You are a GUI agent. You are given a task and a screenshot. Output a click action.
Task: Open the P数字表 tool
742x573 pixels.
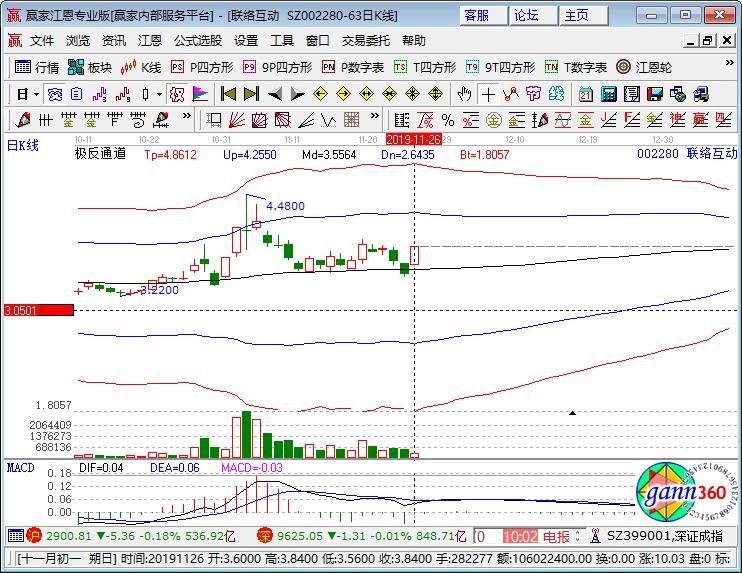(x=353, y=67)
